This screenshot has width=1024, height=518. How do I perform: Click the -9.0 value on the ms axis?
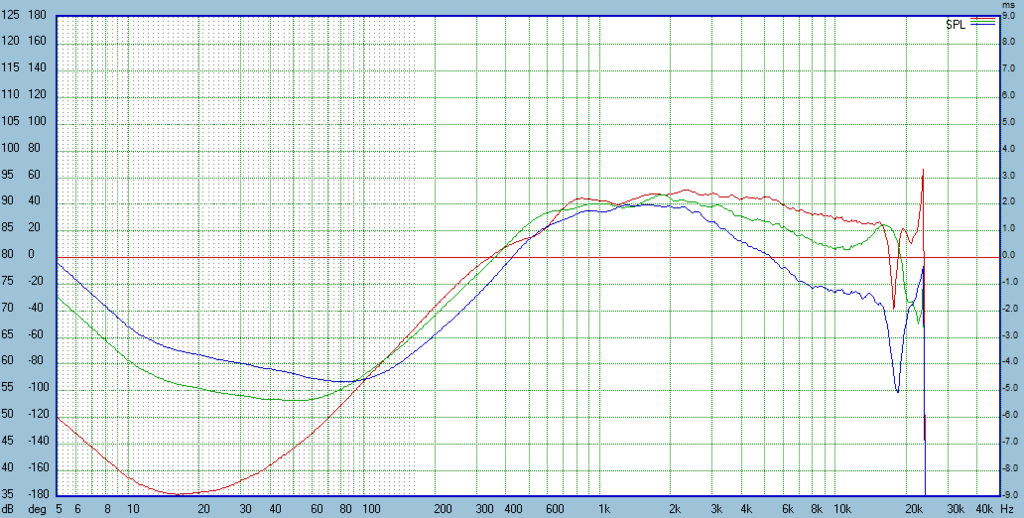[1008, 494]
